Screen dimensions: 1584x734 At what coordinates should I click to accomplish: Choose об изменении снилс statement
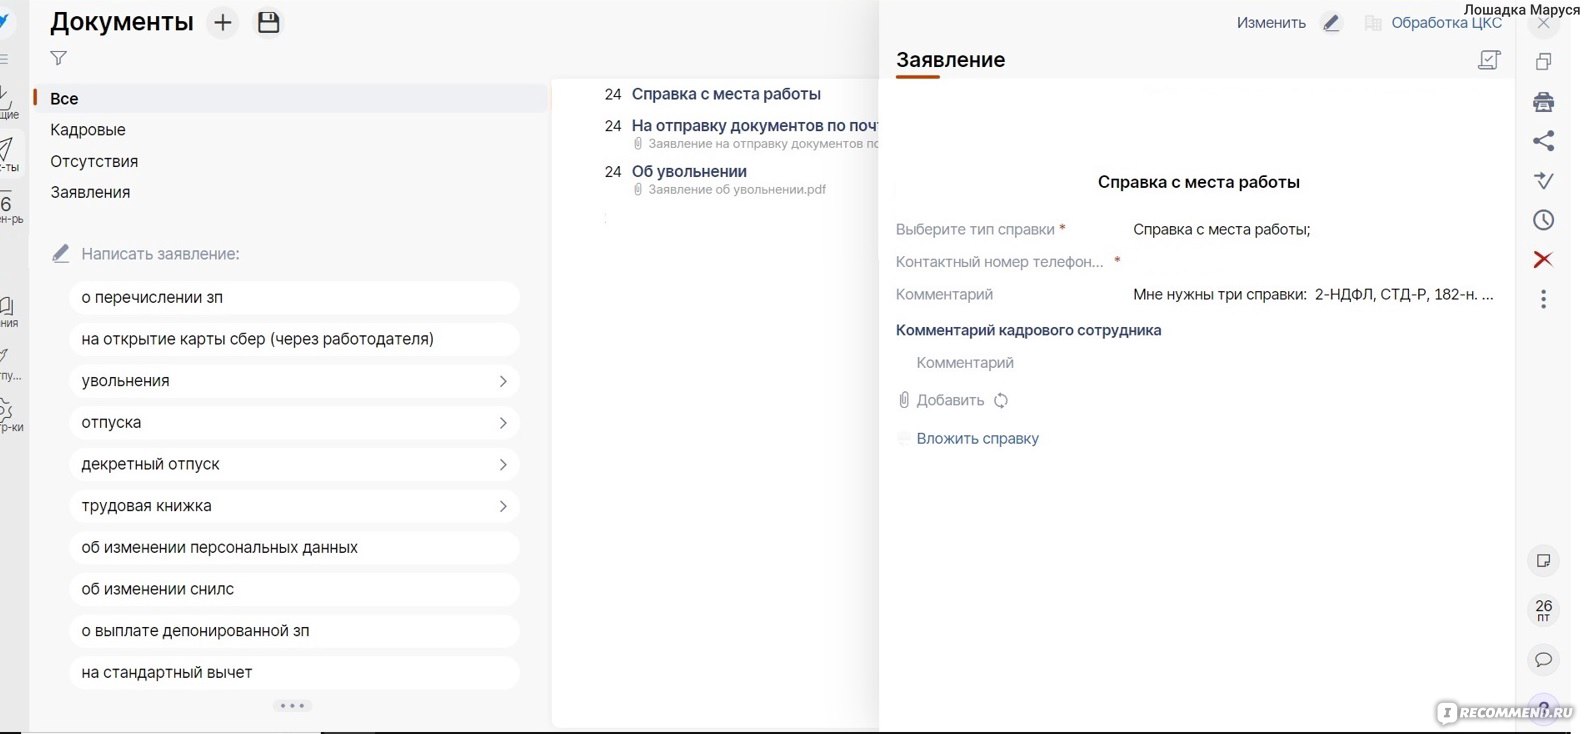(295, 589)
